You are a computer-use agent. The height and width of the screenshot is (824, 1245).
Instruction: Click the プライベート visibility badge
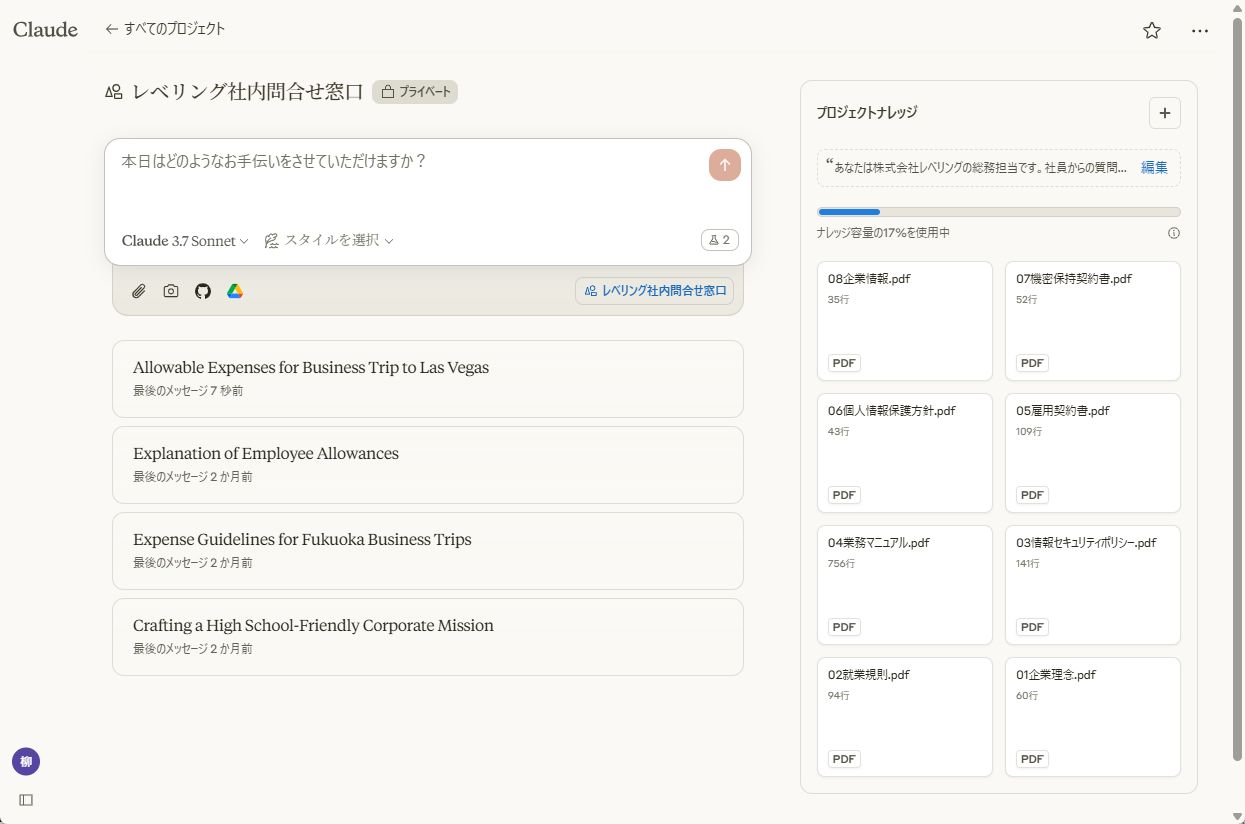click(x=415, y=92)
